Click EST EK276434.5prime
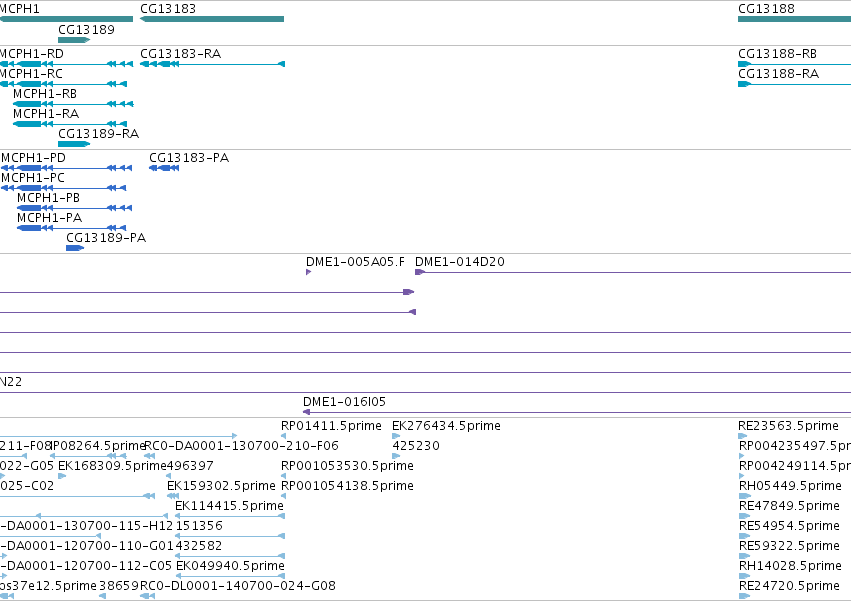The image size is (851, 601). point(446,426)
